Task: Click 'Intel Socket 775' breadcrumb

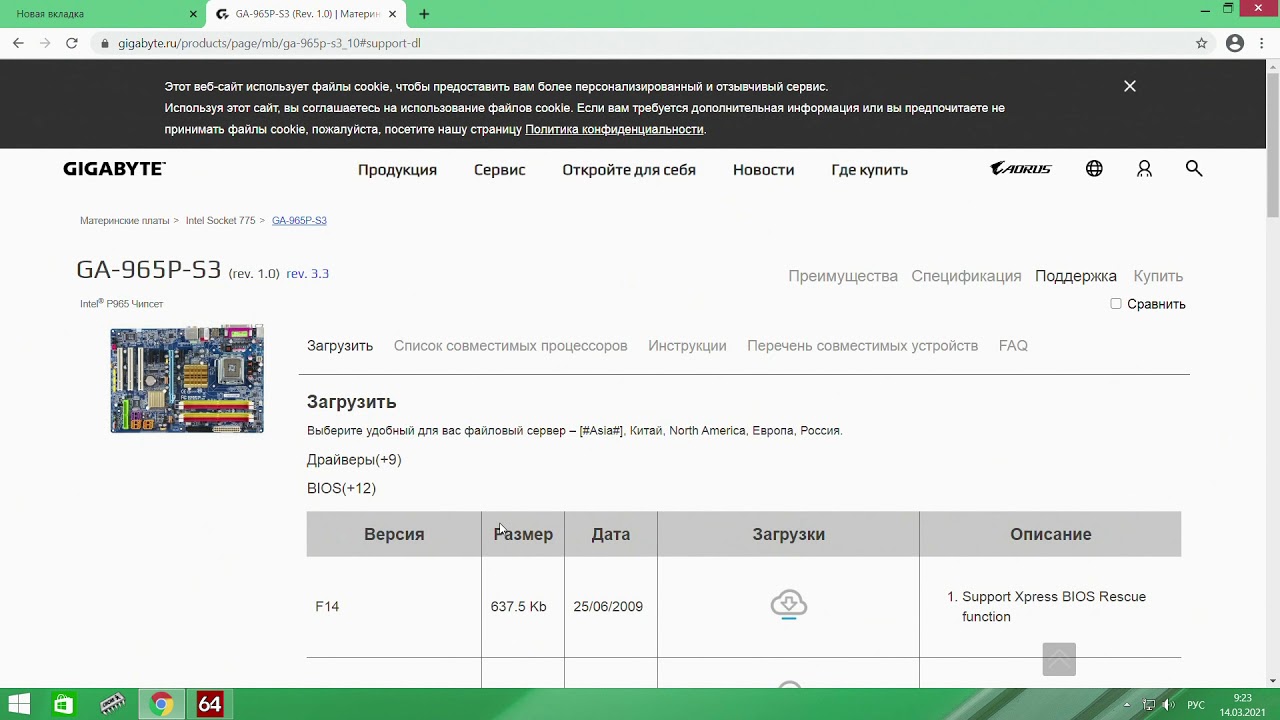Action: (x=220, y=220)
